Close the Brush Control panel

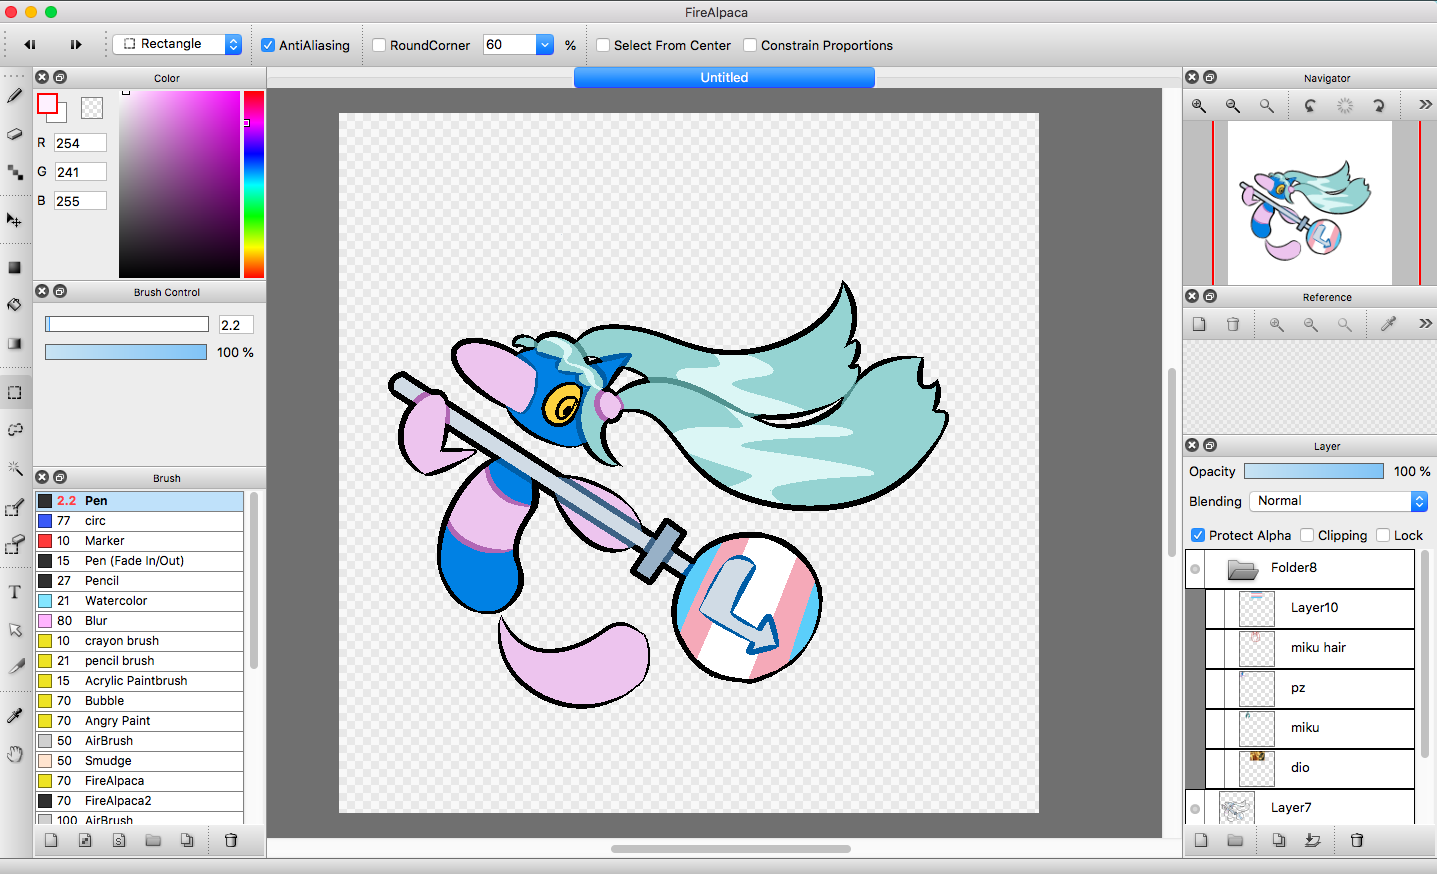[42, 291]
